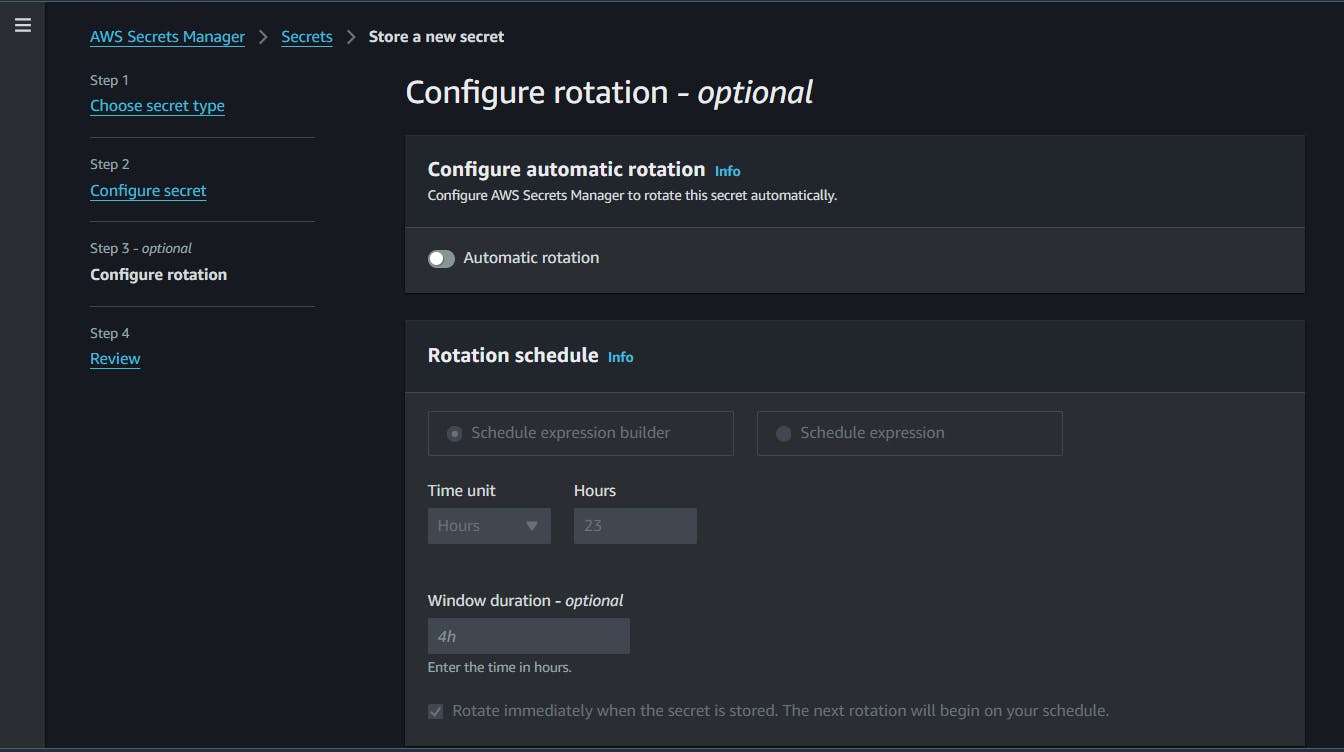Open the Time unit Hours dropdown
The height and width of the screenshot is (752, 1344).
pyautogui.click(x=489, y=526)
